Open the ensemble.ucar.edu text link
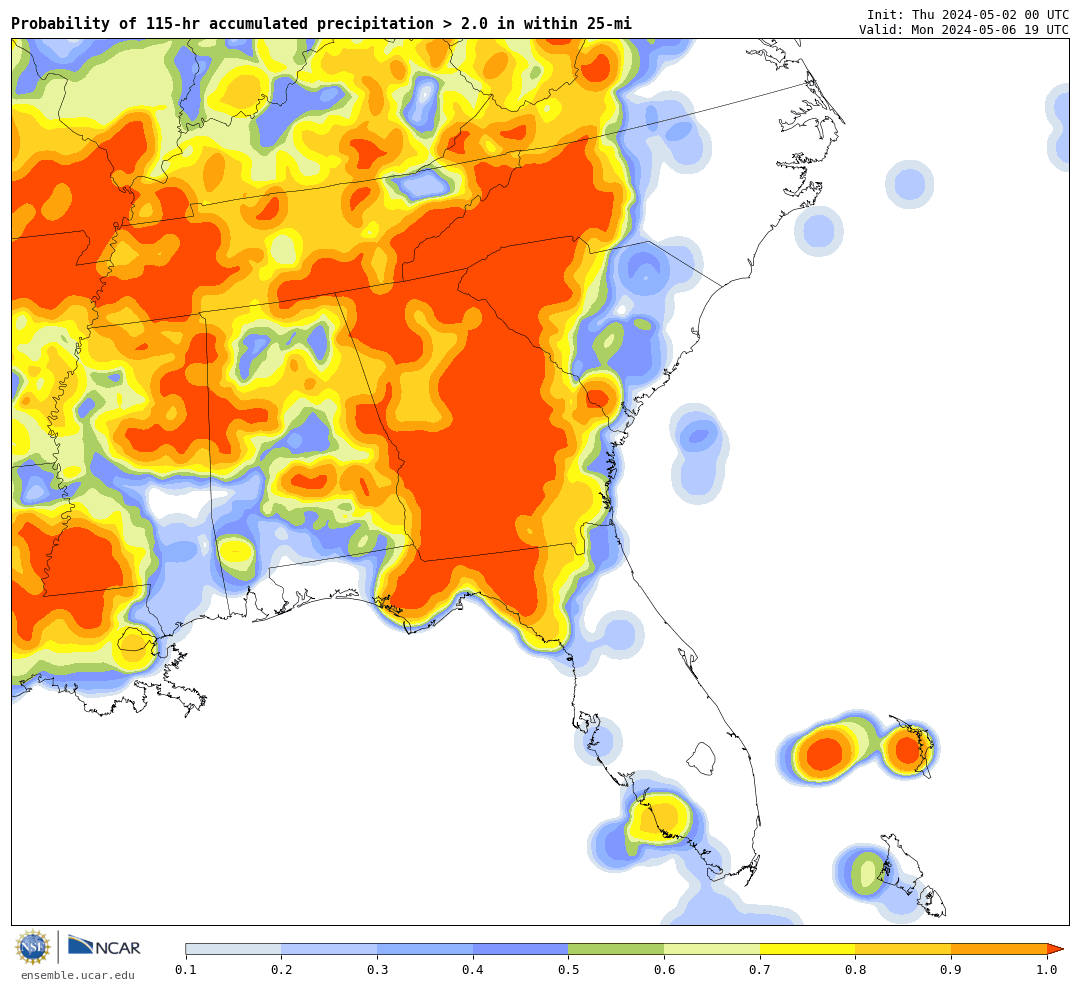1080x988 pixels. click(x=78, y=975)
